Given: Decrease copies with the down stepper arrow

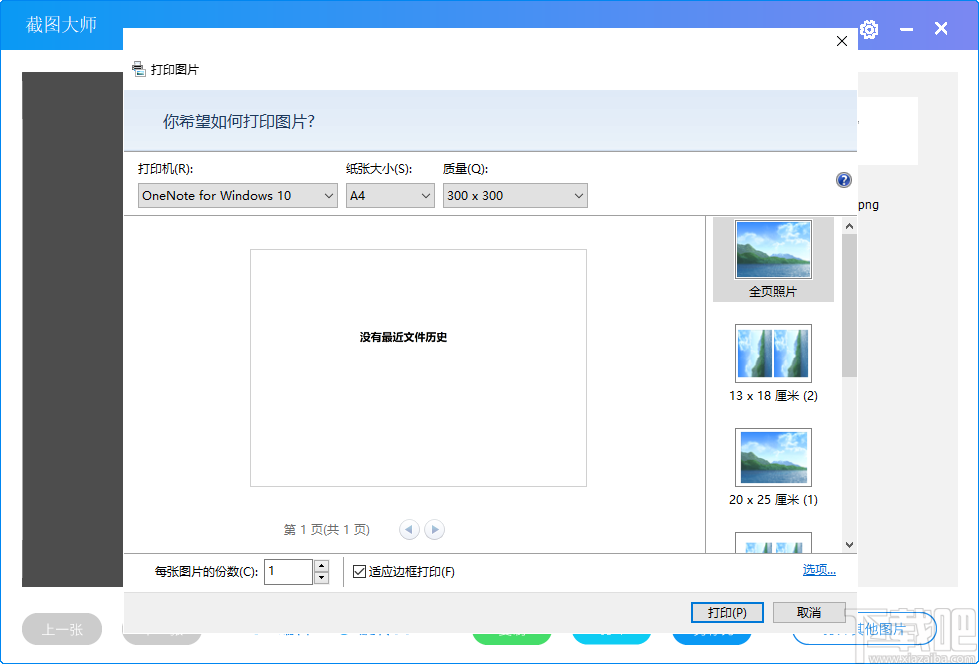Looking at the screenshot, I should coord(320,577).
